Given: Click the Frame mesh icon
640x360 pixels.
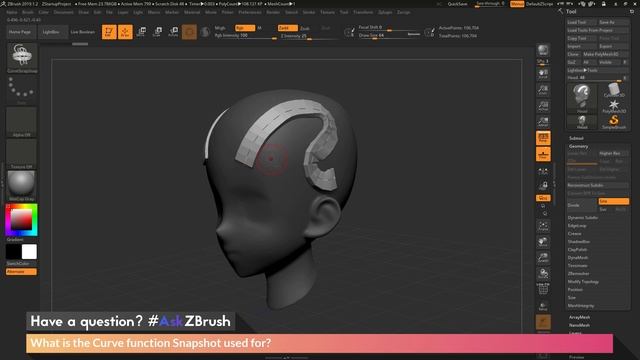Looking at the screenshot, I should 543,227.
